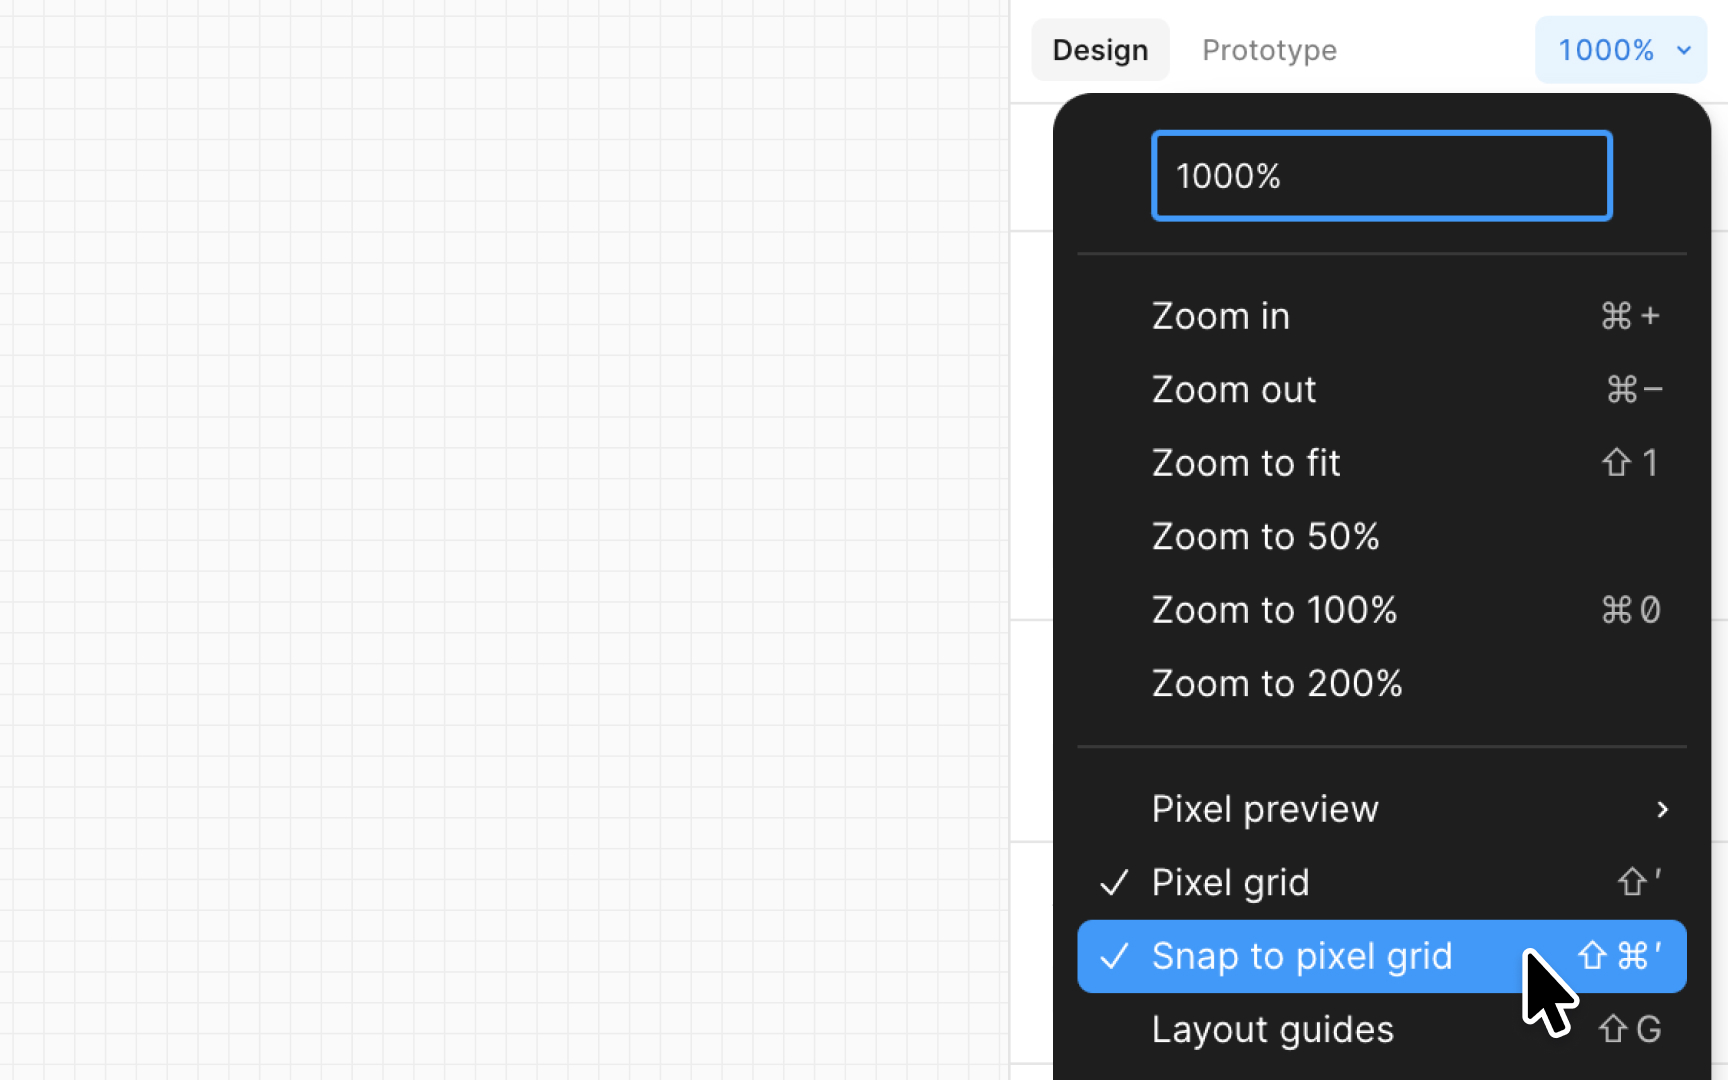
Task: Click the checkmark beside Pixel grid
Action: point(1114,883)
